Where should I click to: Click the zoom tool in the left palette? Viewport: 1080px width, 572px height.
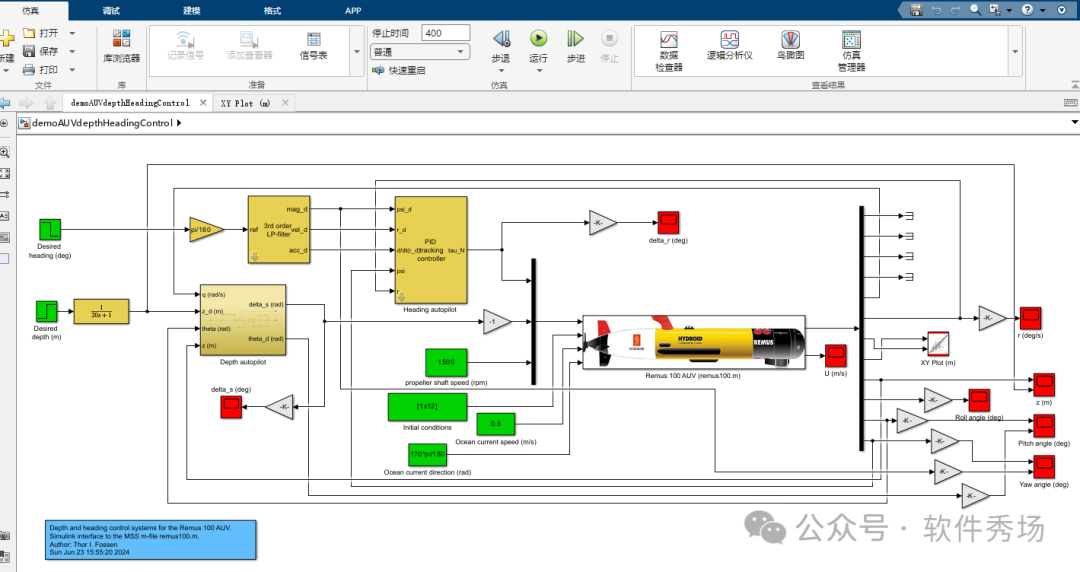pyautogui.click(x=5, y=152)
